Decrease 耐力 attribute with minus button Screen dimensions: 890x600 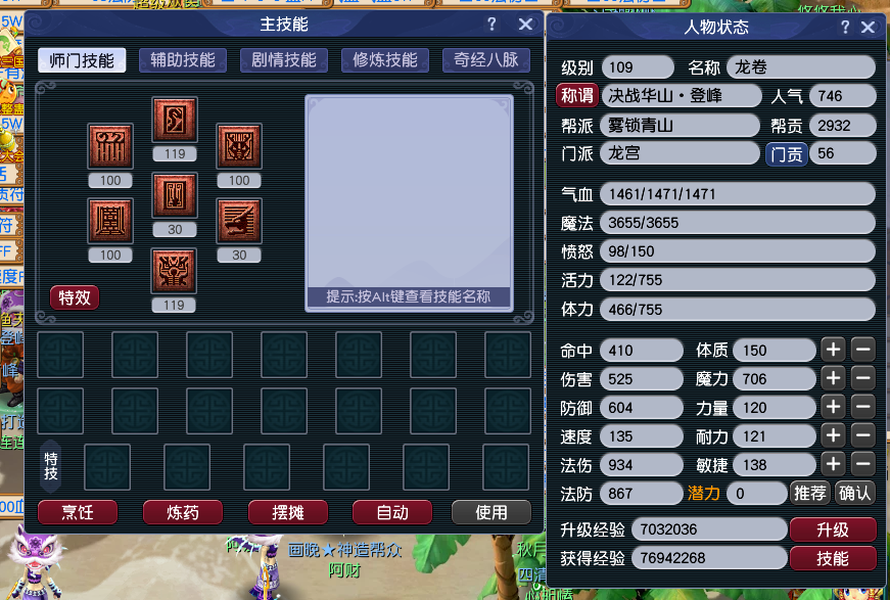click(x=863, y=435)
